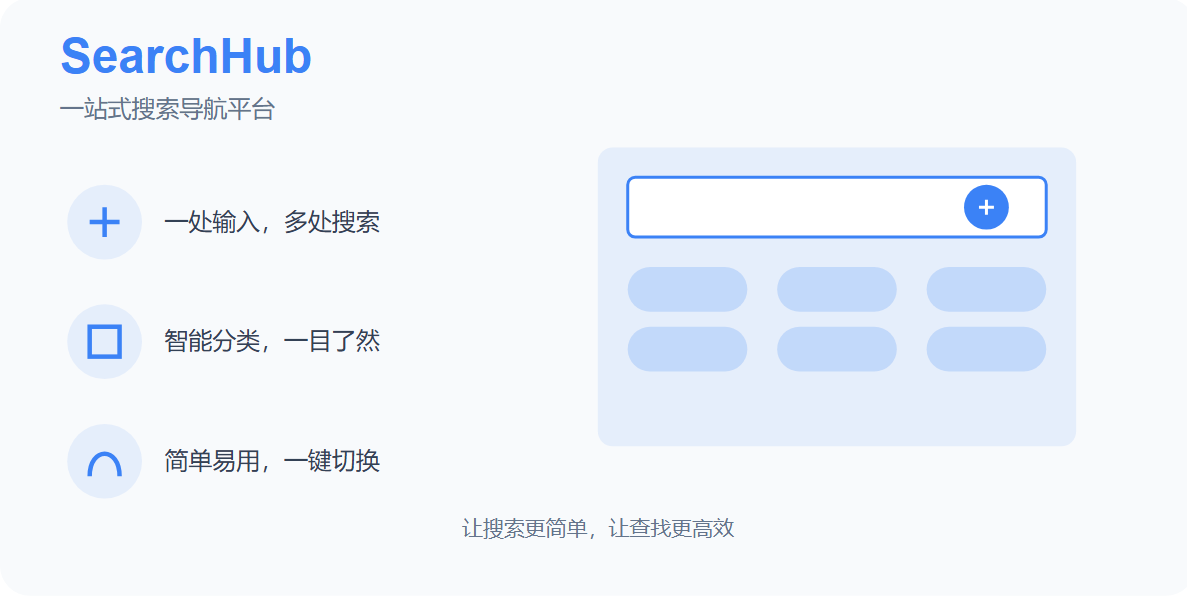Click the subtitle 一站式搜索导航平台
1187x597 pixels.
pos(167,110)
